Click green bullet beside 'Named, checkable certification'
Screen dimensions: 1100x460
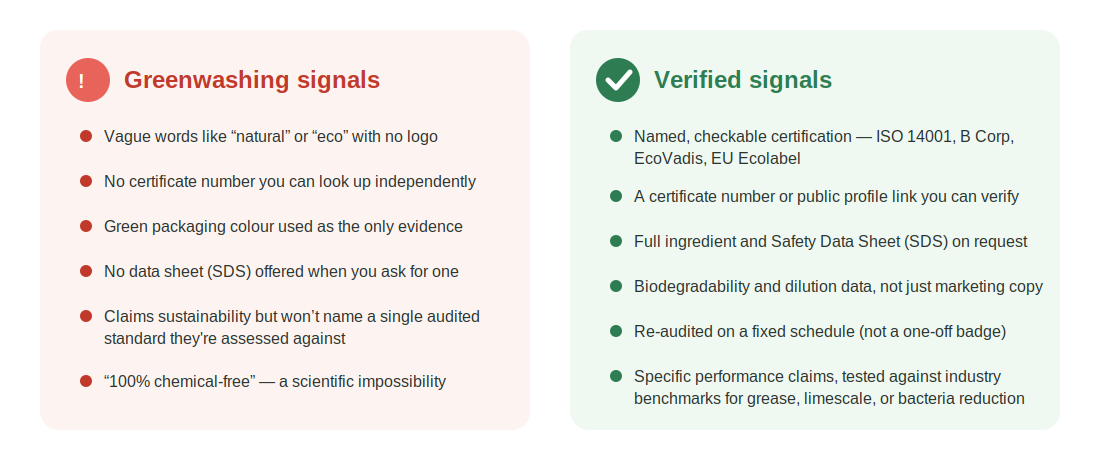[x=616, y=136]
